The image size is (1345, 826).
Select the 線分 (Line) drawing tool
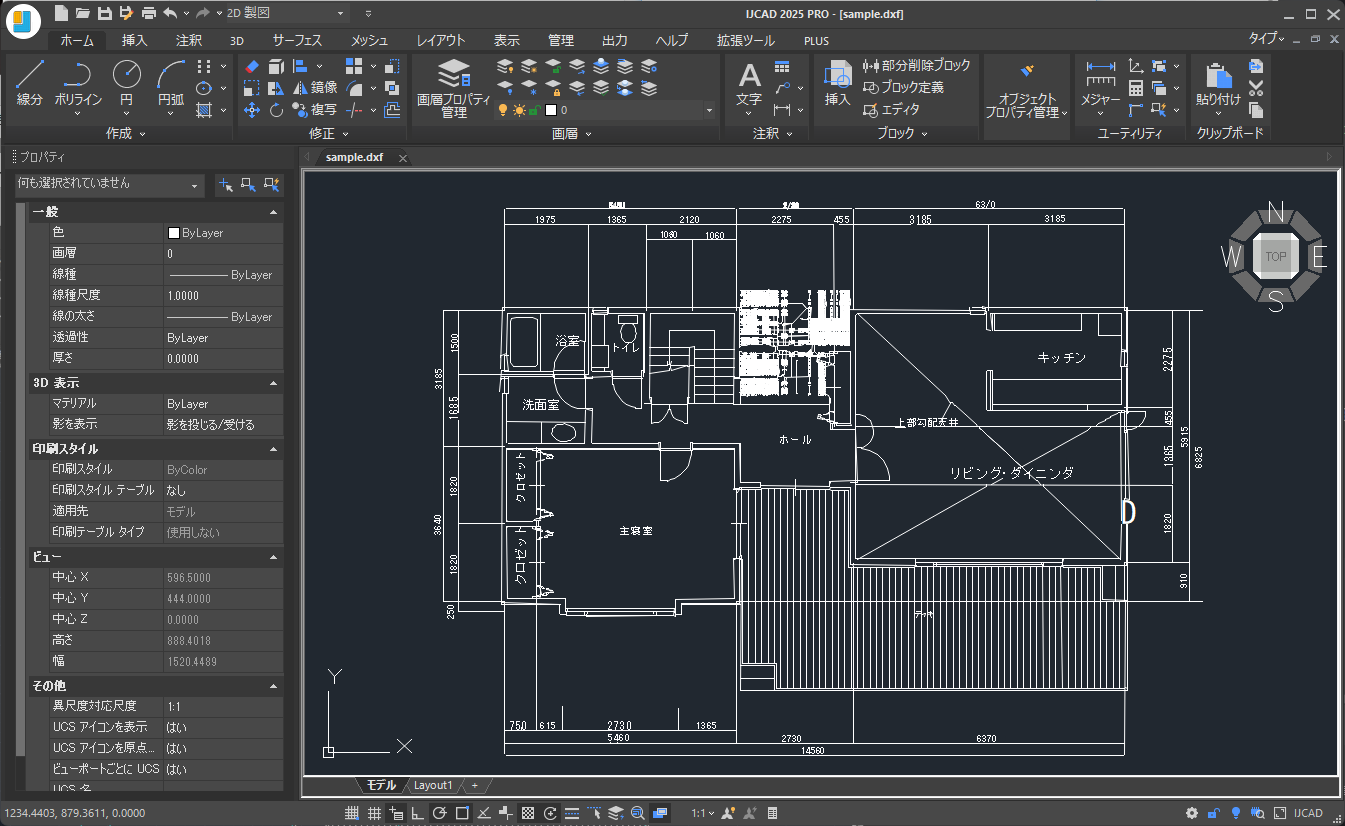click(30, 83)
